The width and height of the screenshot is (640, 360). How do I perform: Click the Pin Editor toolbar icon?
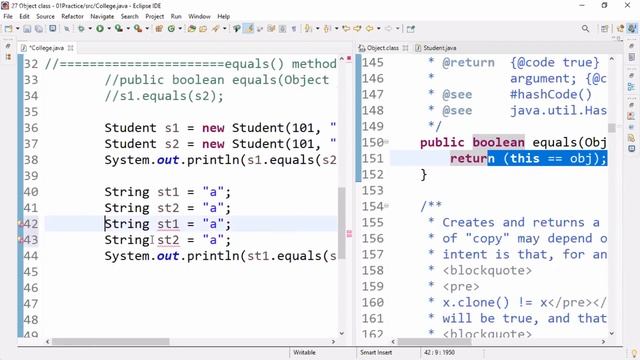[411, 29]
